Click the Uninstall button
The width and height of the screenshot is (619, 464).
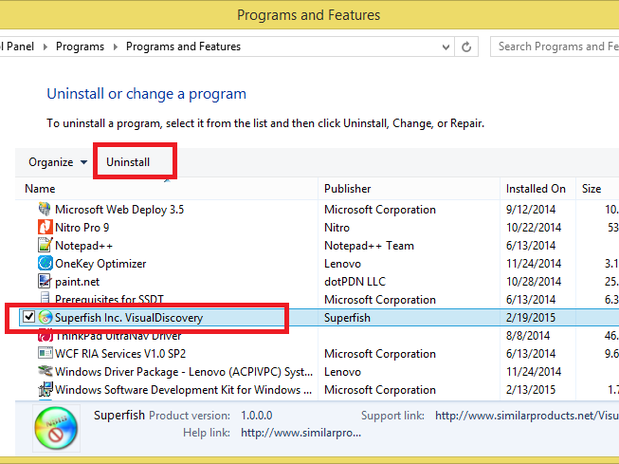128,162
